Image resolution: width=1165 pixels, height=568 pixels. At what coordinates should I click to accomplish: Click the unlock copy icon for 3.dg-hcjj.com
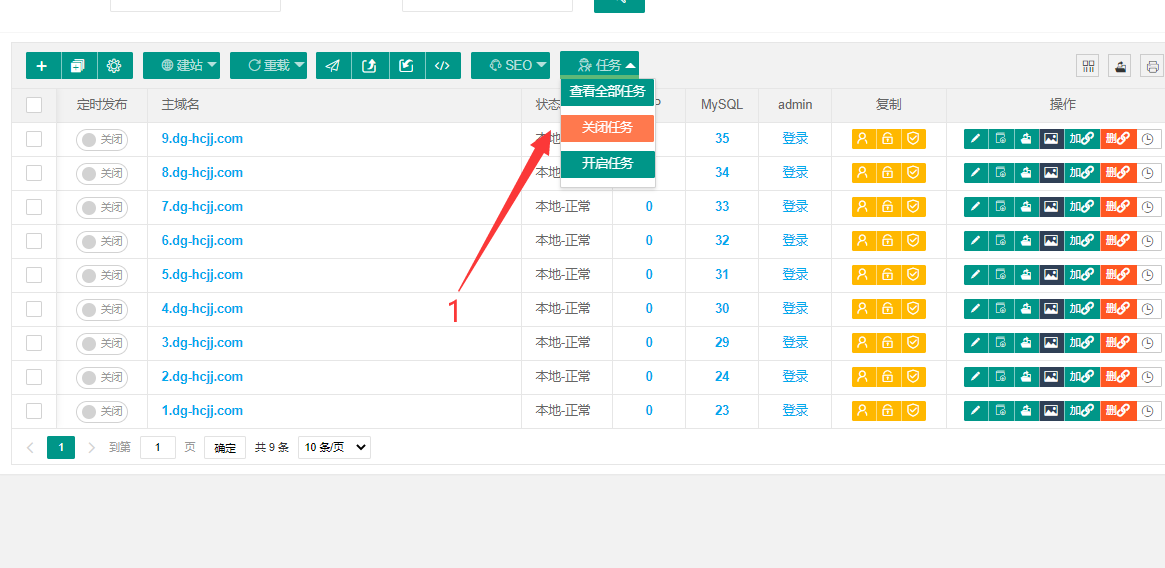click(x=888, y=343)
